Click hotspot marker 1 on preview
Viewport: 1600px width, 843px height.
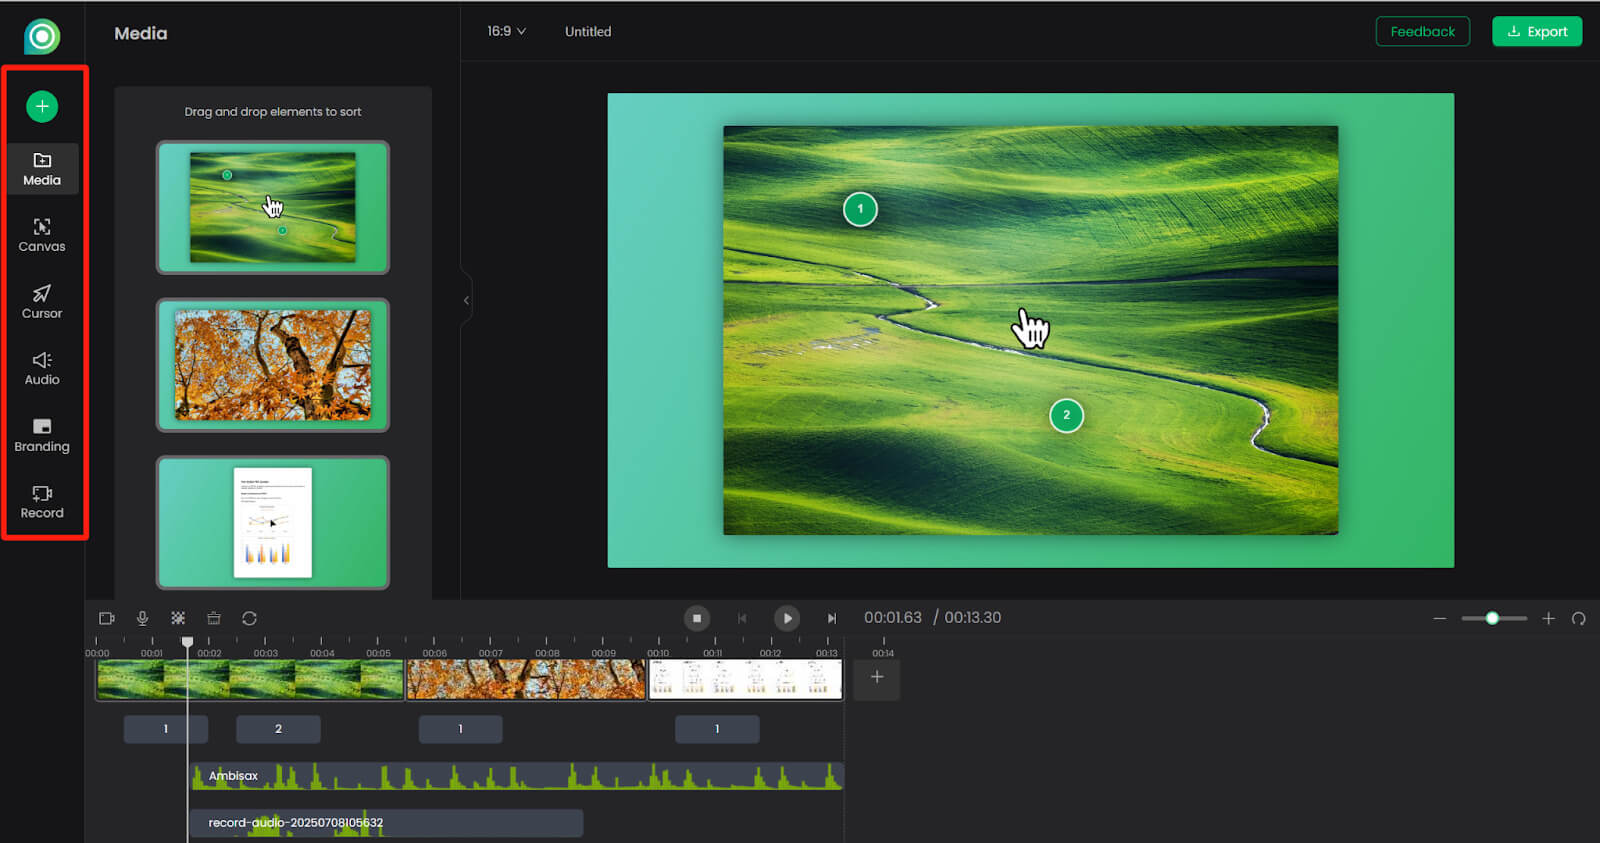(860, 209)
